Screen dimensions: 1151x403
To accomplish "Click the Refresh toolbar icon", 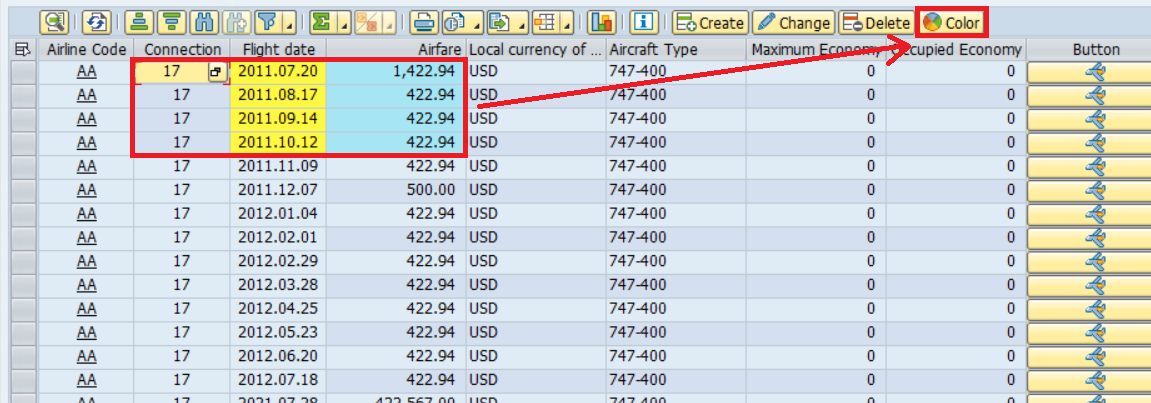I will [96, 23].
